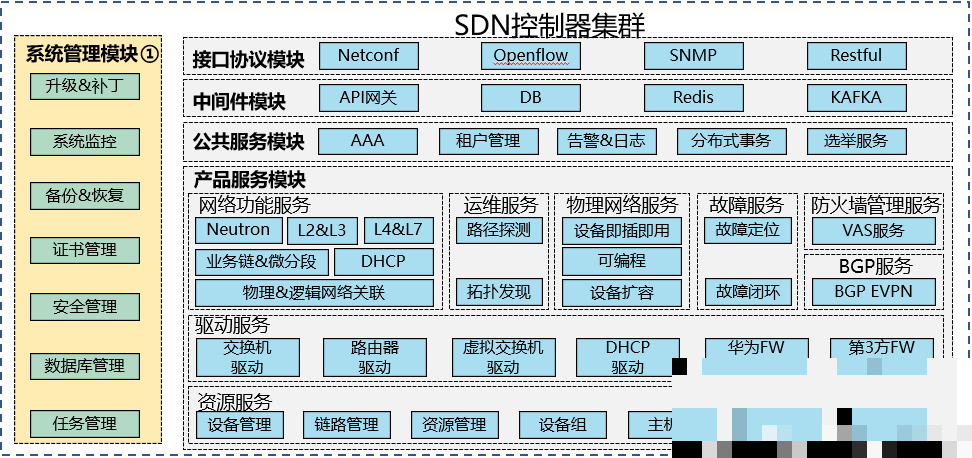Click the 物理&逻辑网络关联 box

314,293
